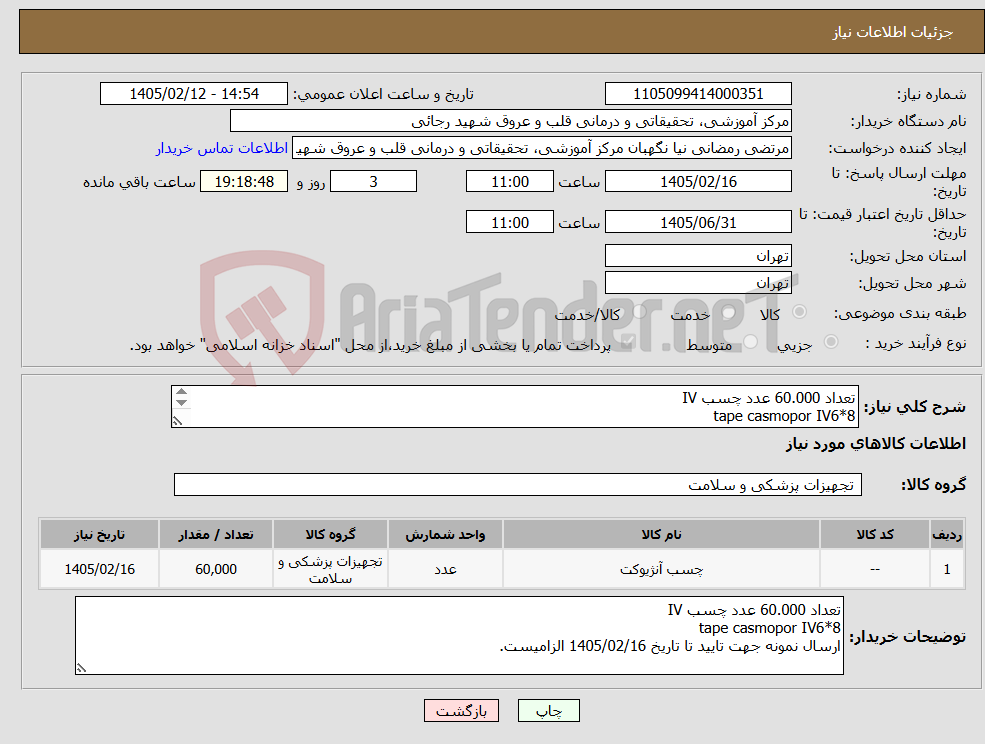The width and height of the screenshot is (985, 744).
Task: Click the نام کالا column header
Action: tap(661, 535)
